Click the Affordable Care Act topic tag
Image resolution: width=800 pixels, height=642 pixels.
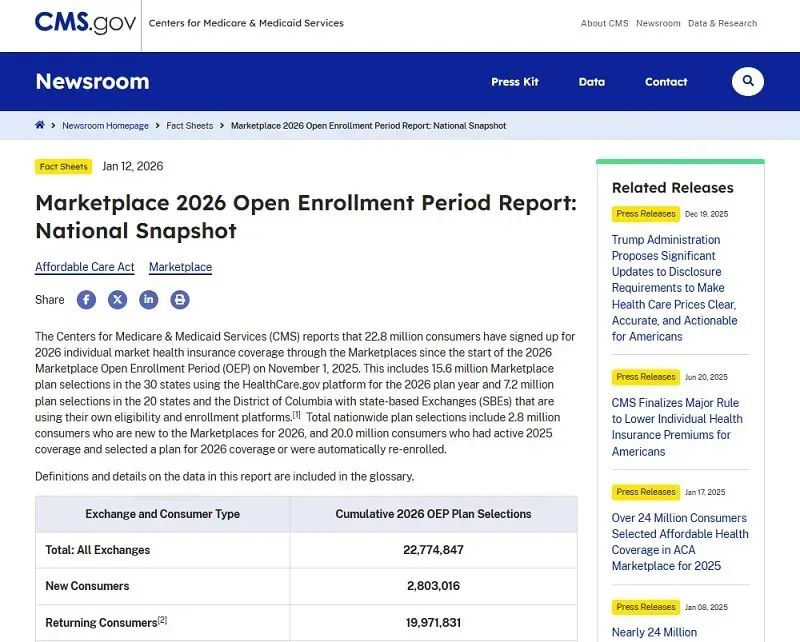(84, 267)
